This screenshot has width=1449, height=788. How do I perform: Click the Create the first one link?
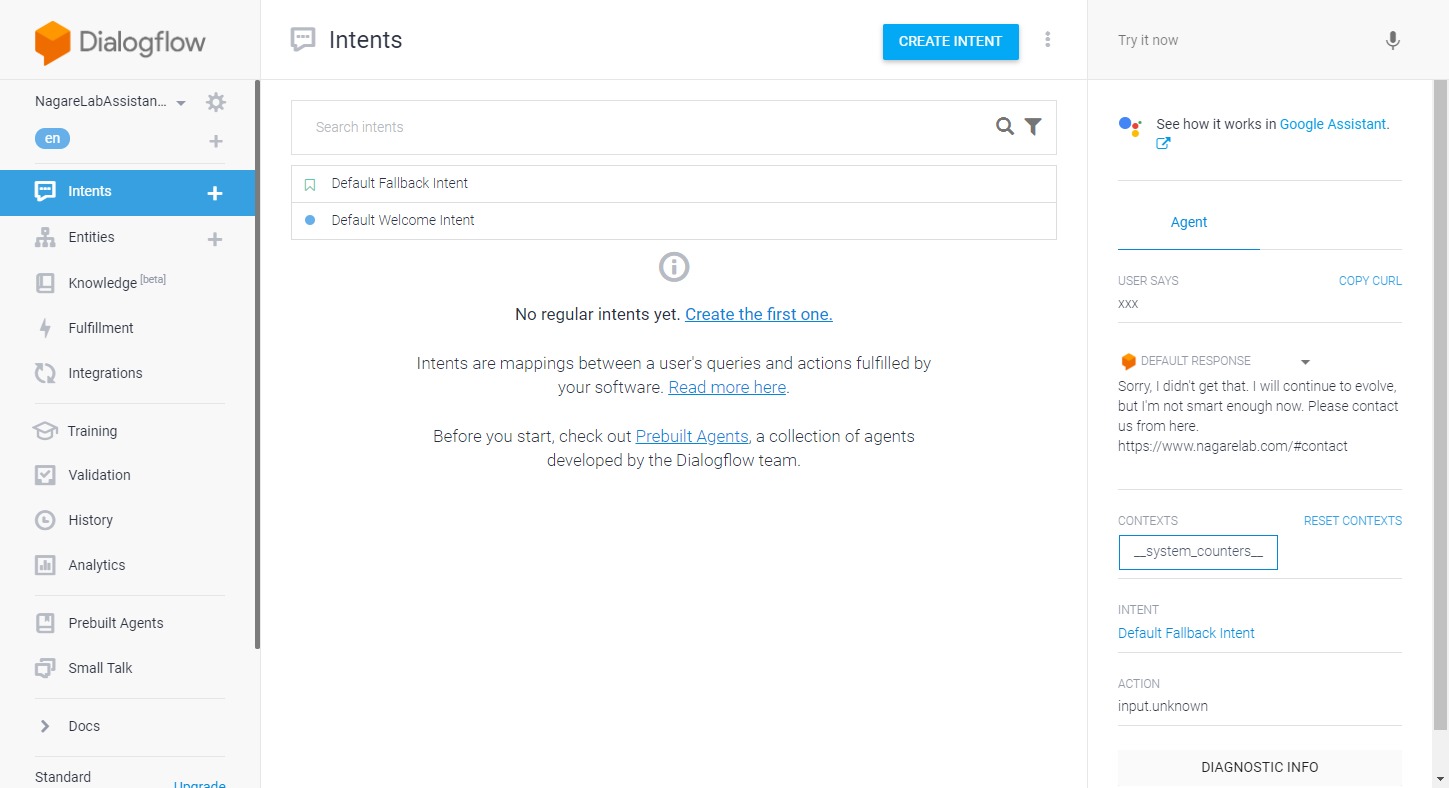point(759,314)
